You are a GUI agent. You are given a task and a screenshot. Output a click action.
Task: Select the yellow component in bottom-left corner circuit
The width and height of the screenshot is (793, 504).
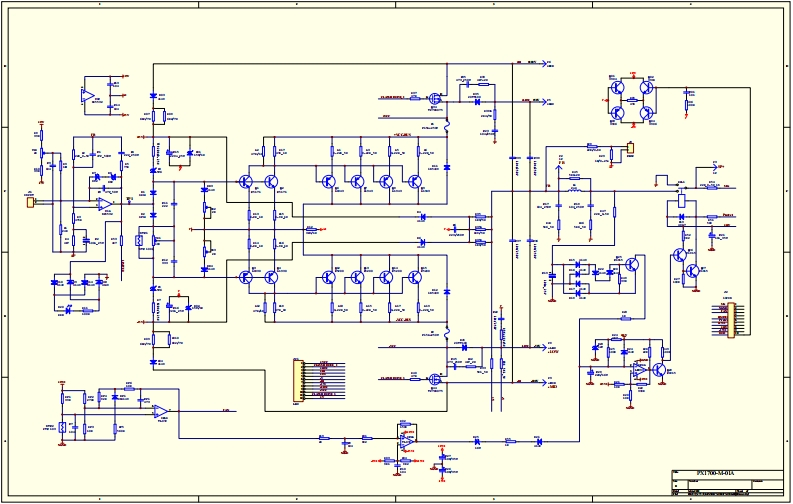62,427
